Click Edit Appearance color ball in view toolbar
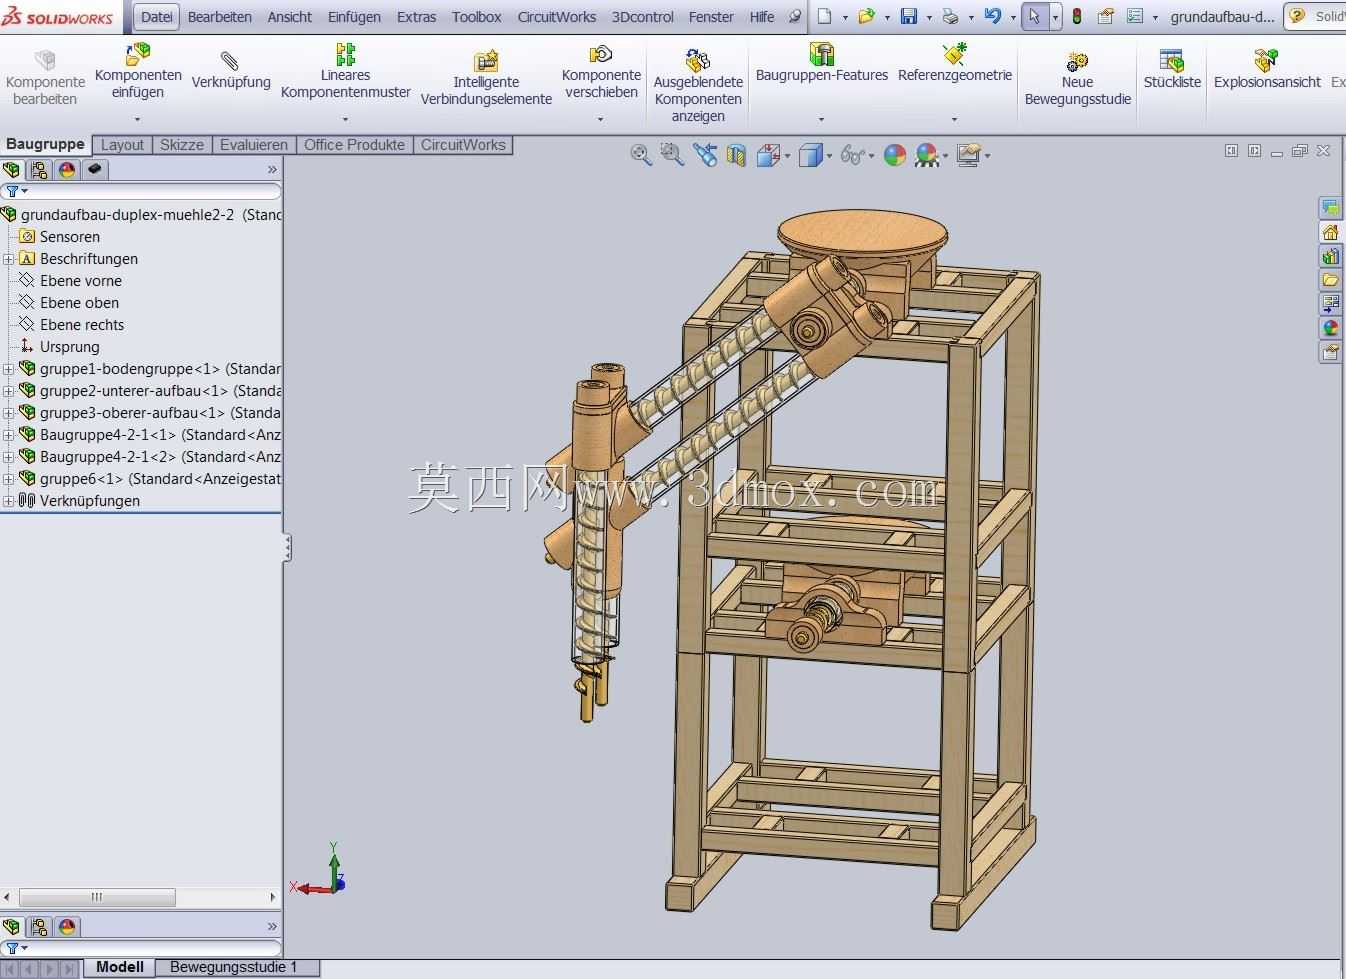 point(895,155)
